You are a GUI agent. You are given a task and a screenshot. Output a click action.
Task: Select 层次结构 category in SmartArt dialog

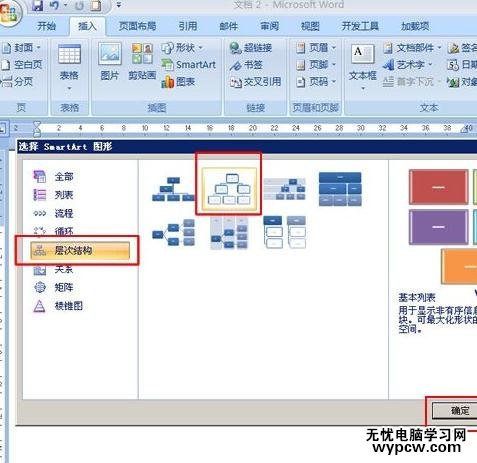click(80, 250)
